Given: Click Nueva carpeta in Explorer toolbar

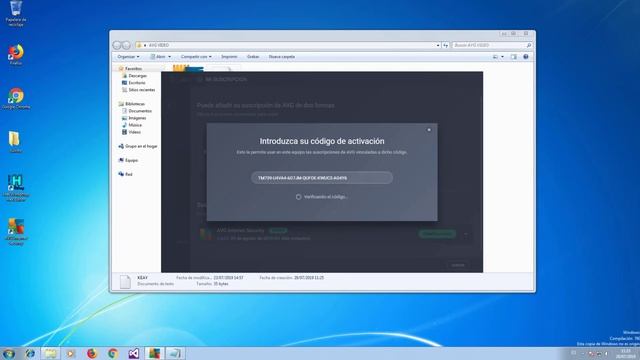Looking at the screenshot, I should 282,57.
